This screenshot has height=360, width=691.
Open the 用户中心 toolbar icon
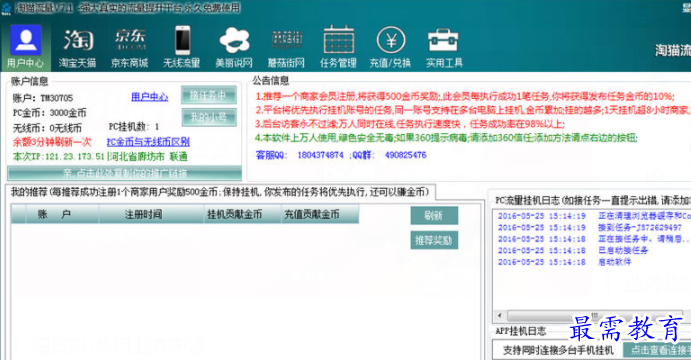click(26, 47)
